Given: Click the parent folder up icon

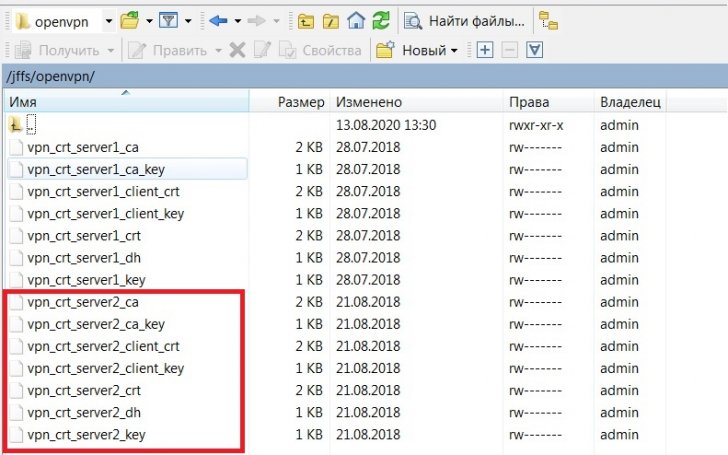Looking at the screenshot, I should 16,124.
